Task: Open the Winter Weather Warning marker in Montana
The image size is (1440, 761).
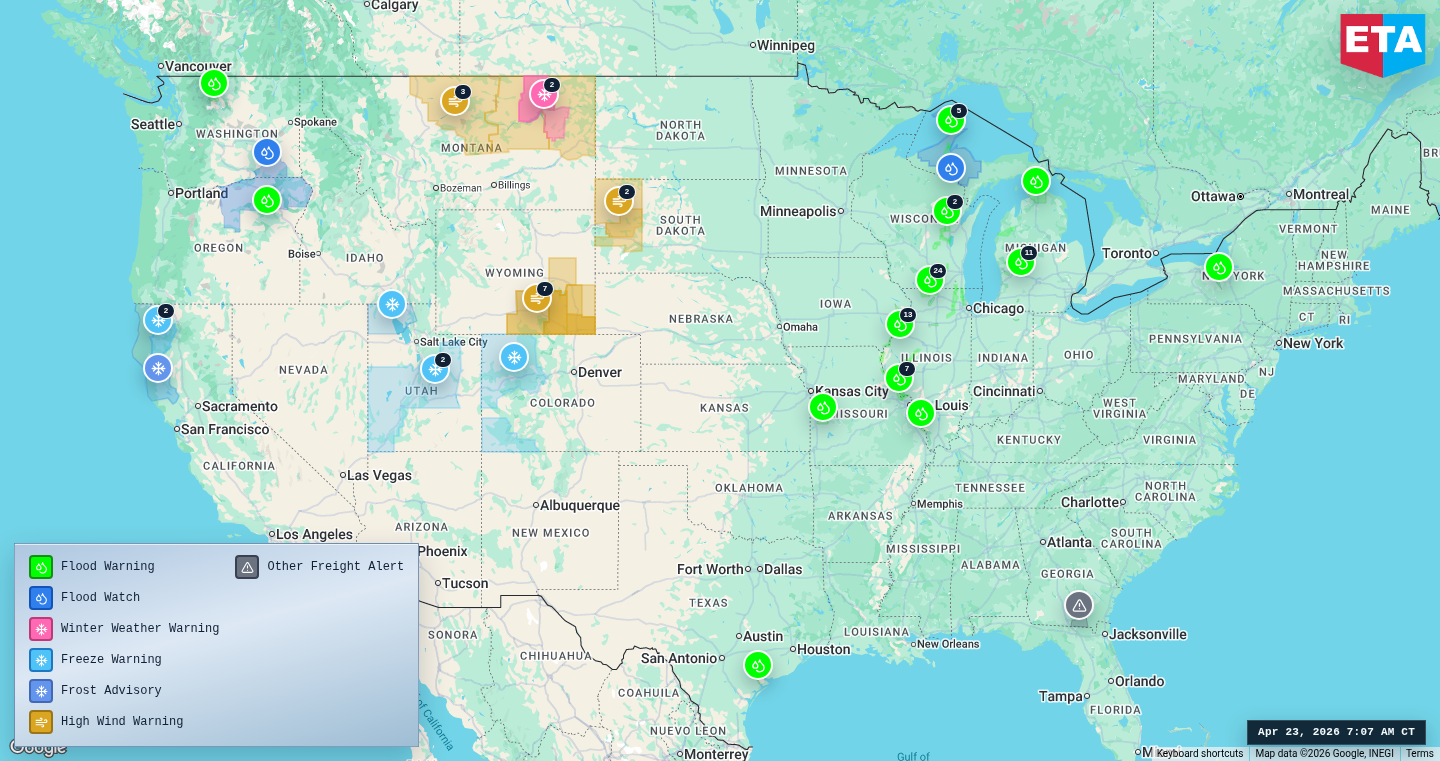Action: tap(543, 95)
